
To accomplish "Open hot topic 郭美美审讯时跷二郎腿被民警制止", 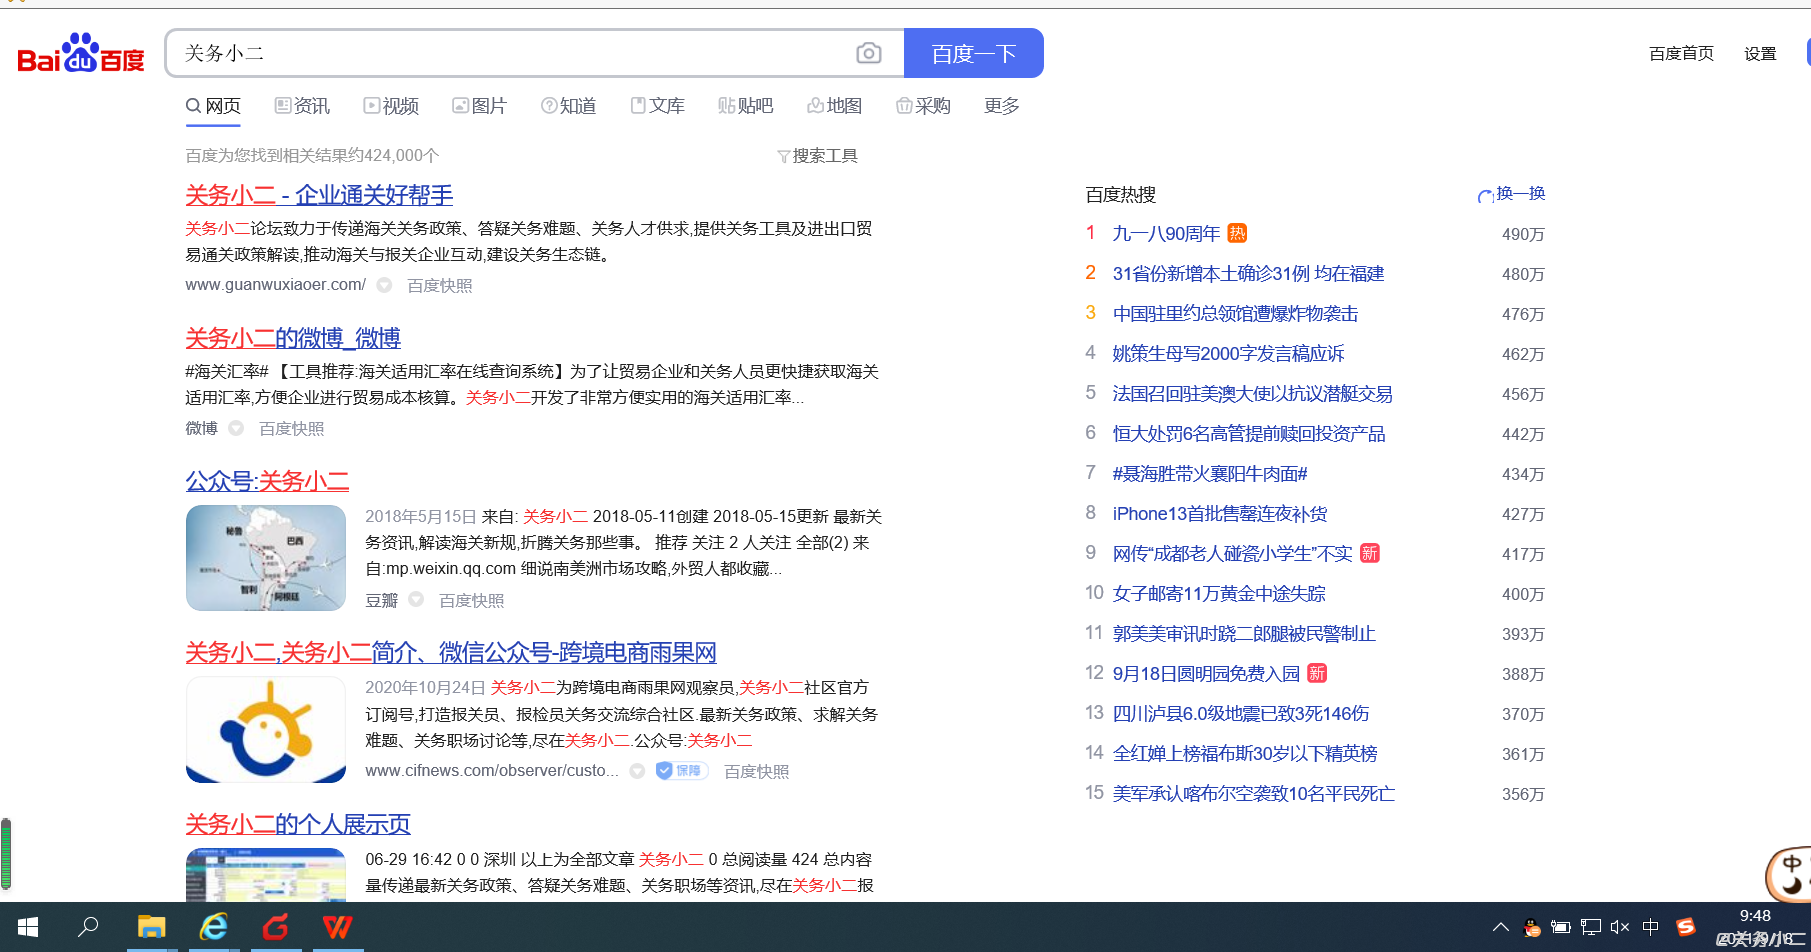I will click(1244, 634).
